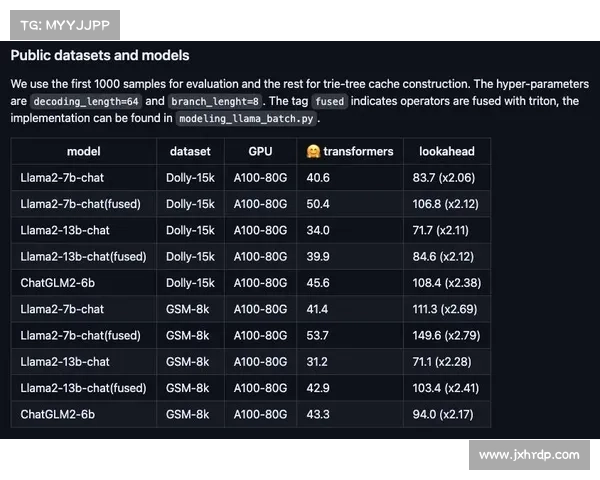Select the branch_lenght=8 code tag
Screen dimensions: 600x480
[x=215, y=101]
